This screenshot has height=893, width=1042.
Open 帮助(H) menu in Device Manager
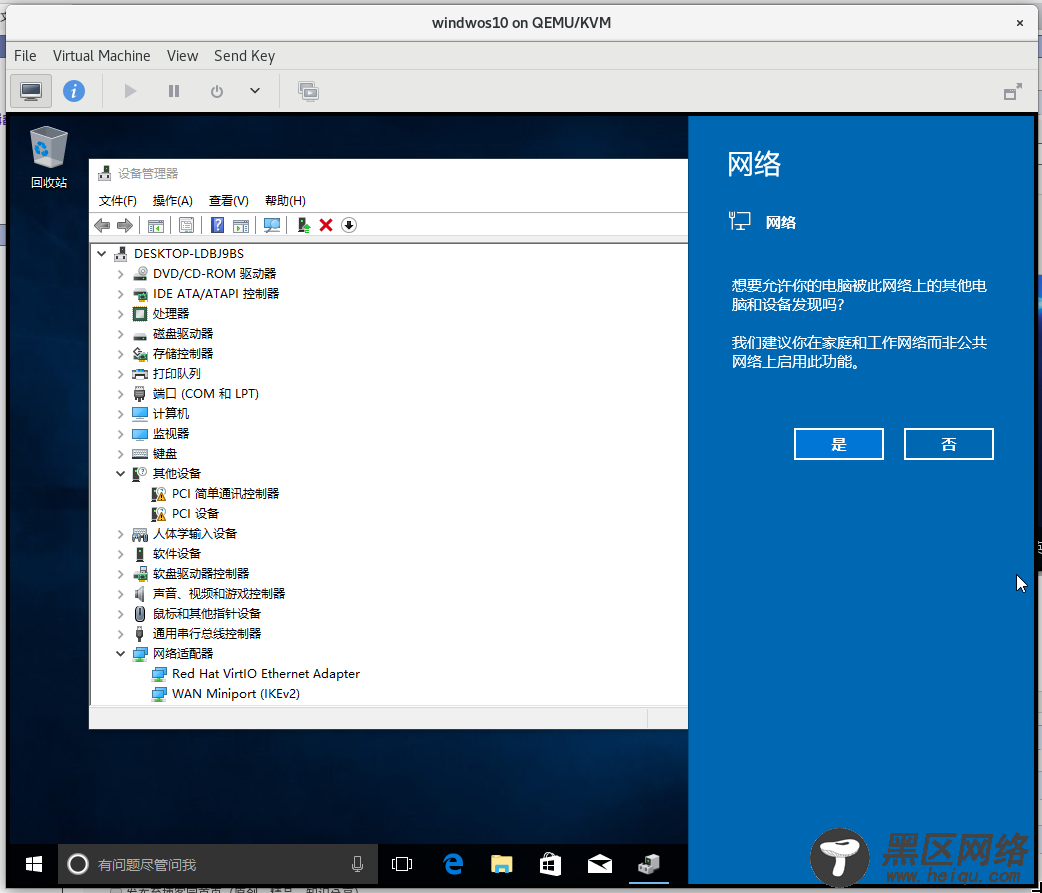(x=285, y=201)
